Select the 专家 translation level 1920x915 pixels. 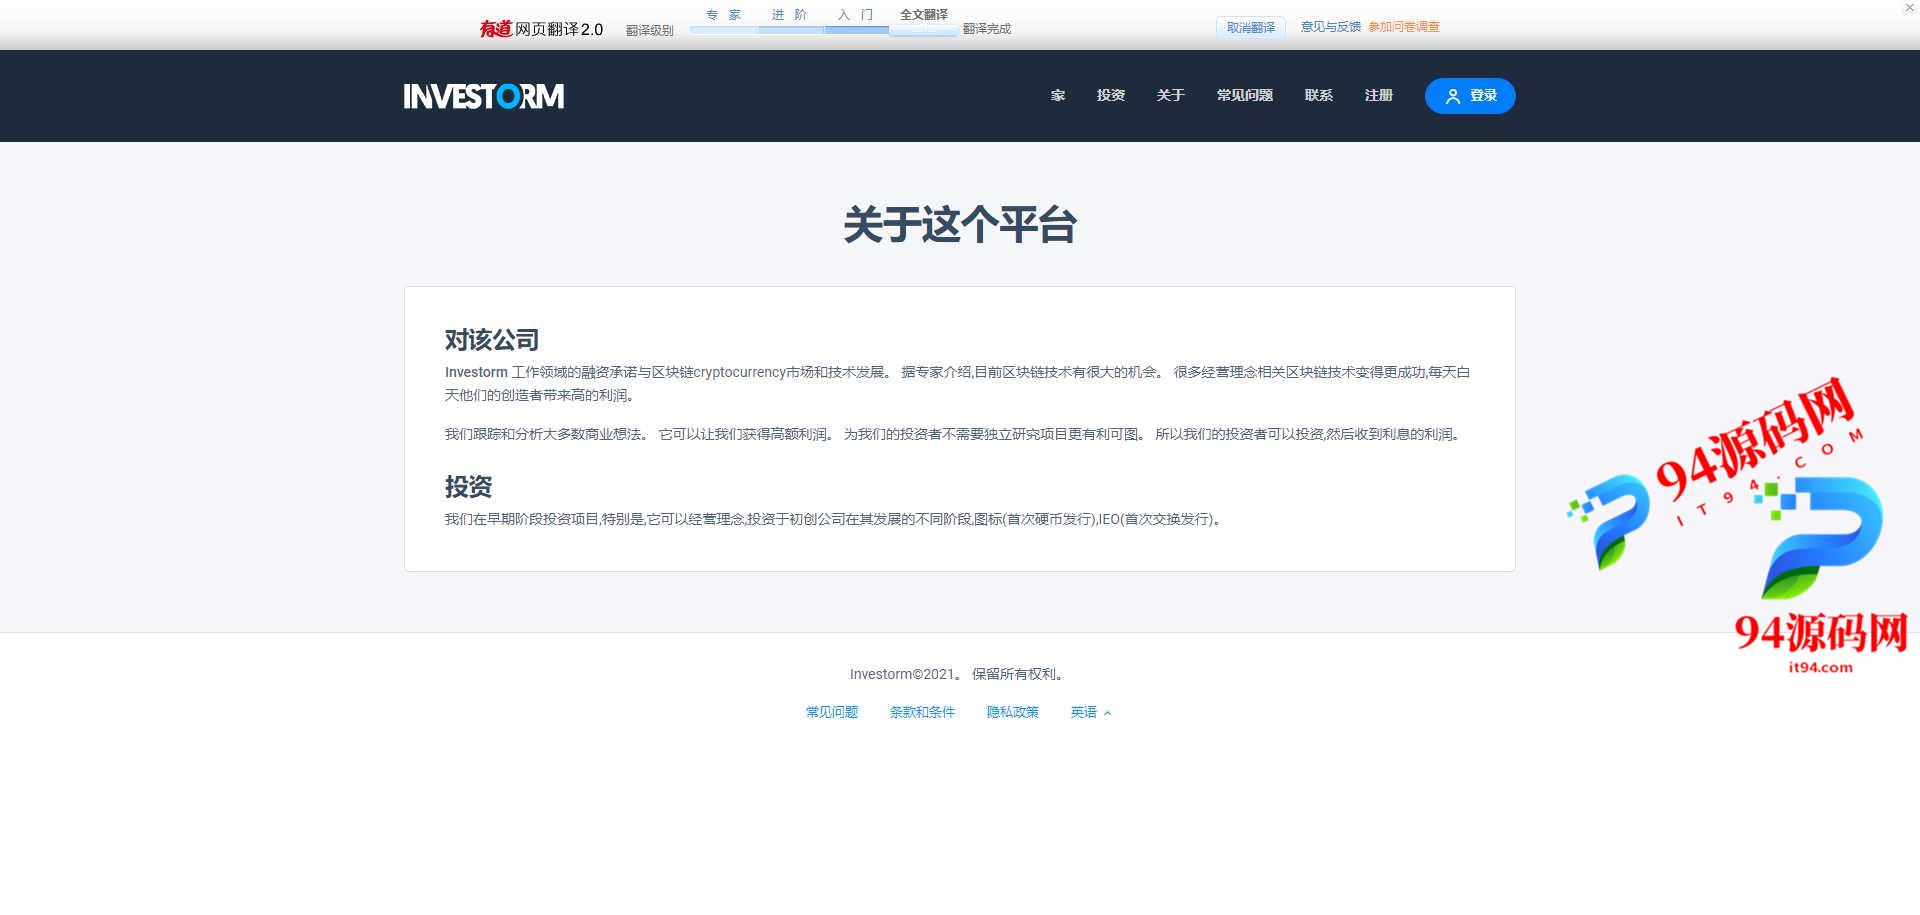[723, 15]
